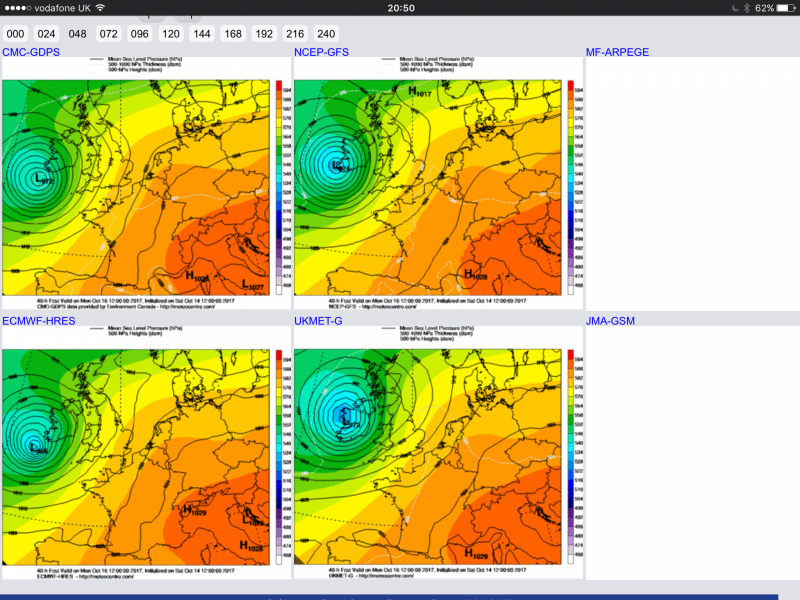Tap the 20:50 clock in status bar
The height and width of the screenshot is (600, 800).
[401, 8]
